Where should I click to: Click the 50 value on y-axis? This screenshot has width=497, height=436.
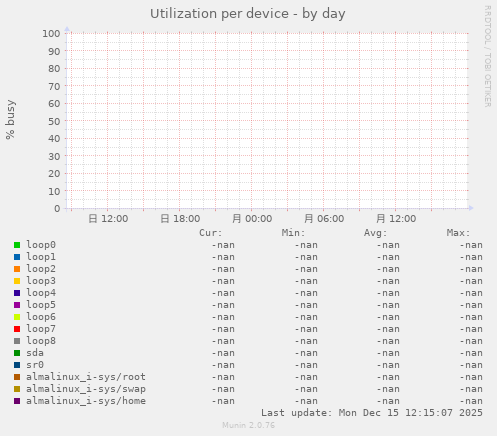(54, 121)
